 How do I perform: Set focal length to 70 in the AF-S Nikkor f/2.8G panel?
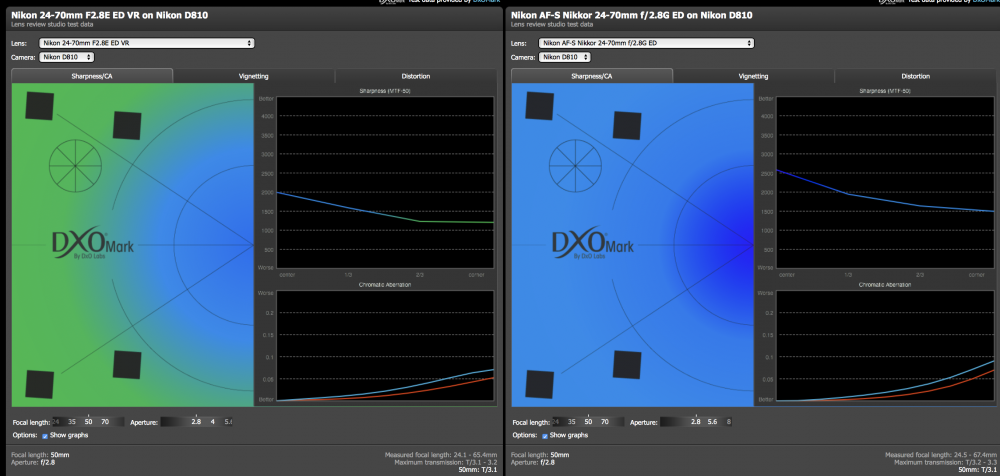[x=605, y=422]
